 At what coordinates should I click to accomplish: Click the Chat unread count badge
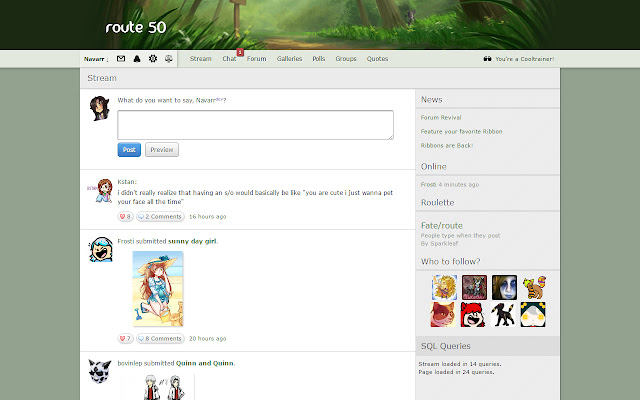[240, 52]
